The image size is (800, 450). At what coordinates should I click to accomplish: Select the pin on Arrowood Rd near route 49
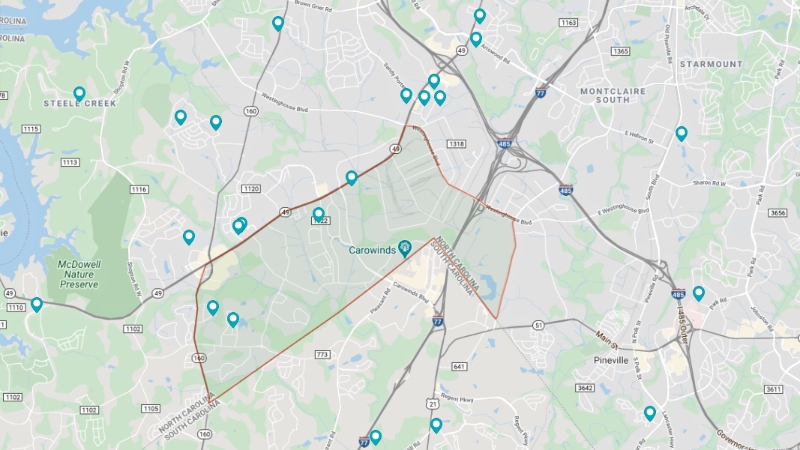(x=476, y=39)
